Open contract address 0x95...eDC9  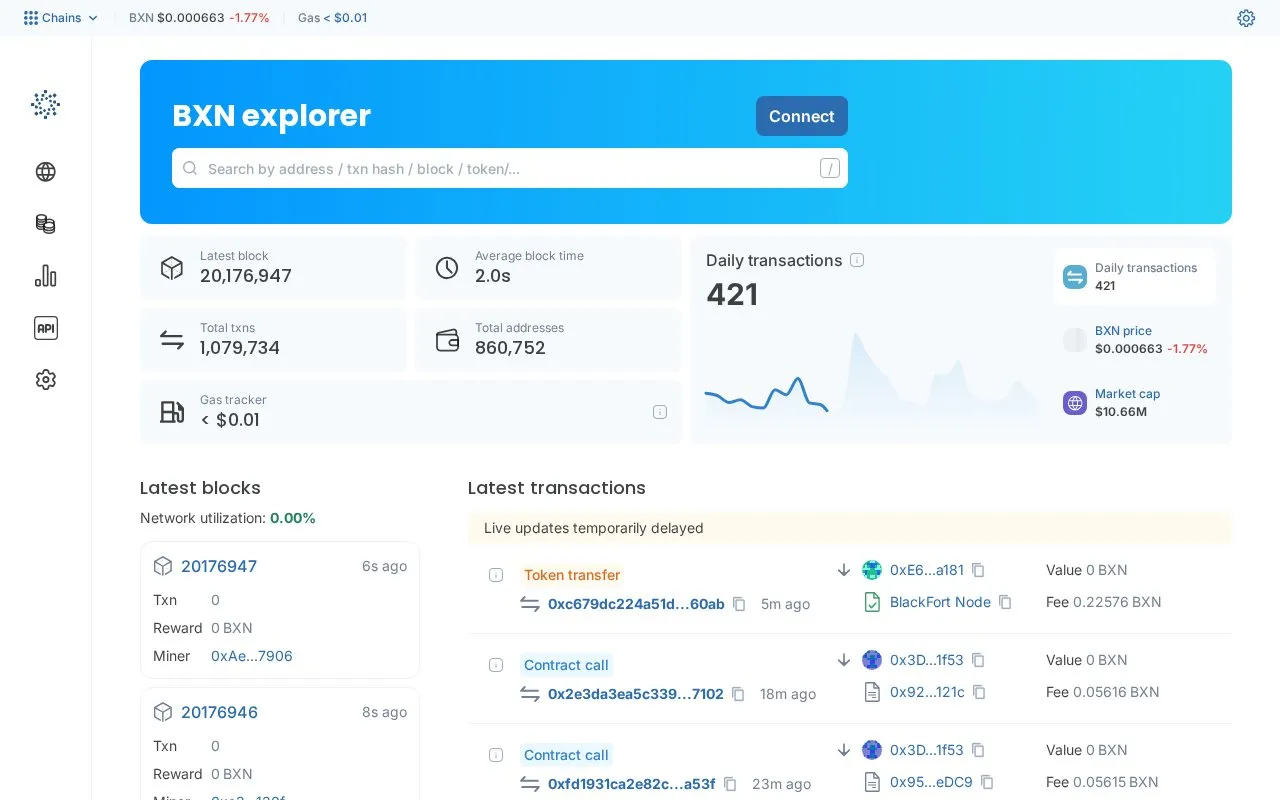pyautogui.click(x=931, y=782)
